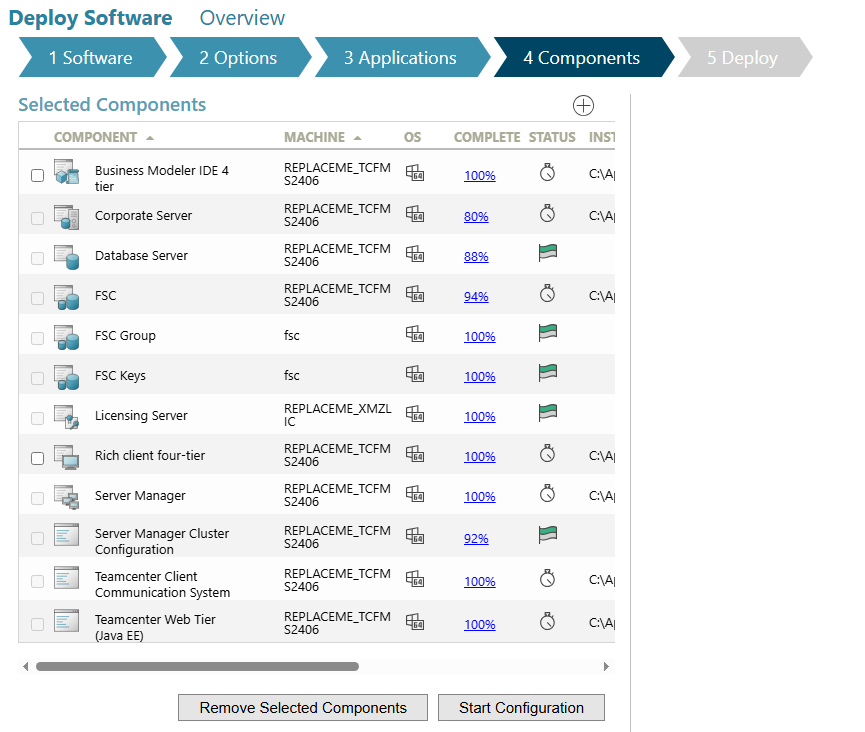The width and height of the screenshot is (865, 732).
Task: Click the flag status icon for Database Server
Action: click(548, 253)
